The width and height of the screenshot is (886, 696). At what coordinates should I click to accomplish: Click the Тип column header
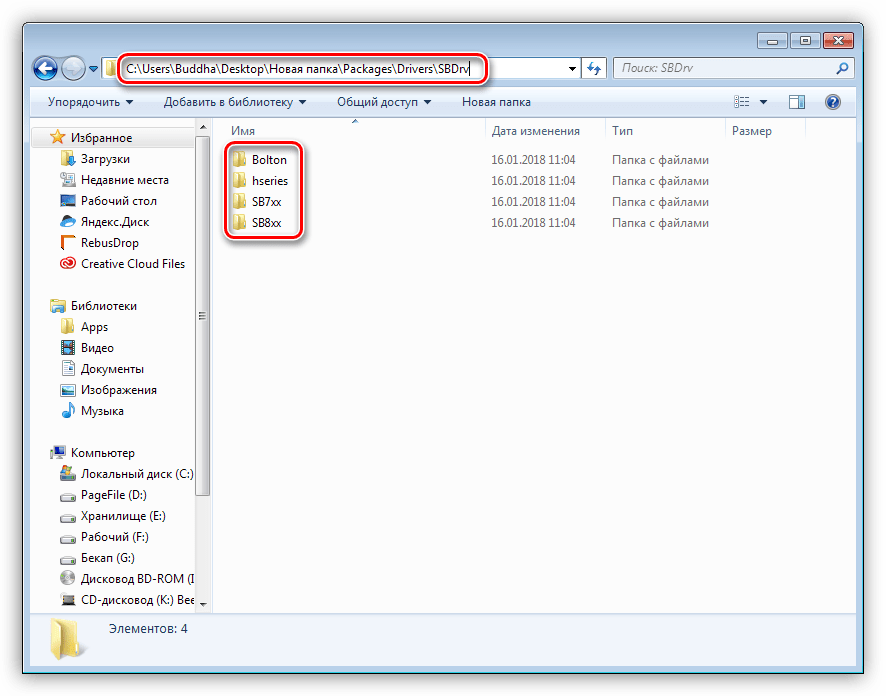pyautogui.click(x=623, y=131)
